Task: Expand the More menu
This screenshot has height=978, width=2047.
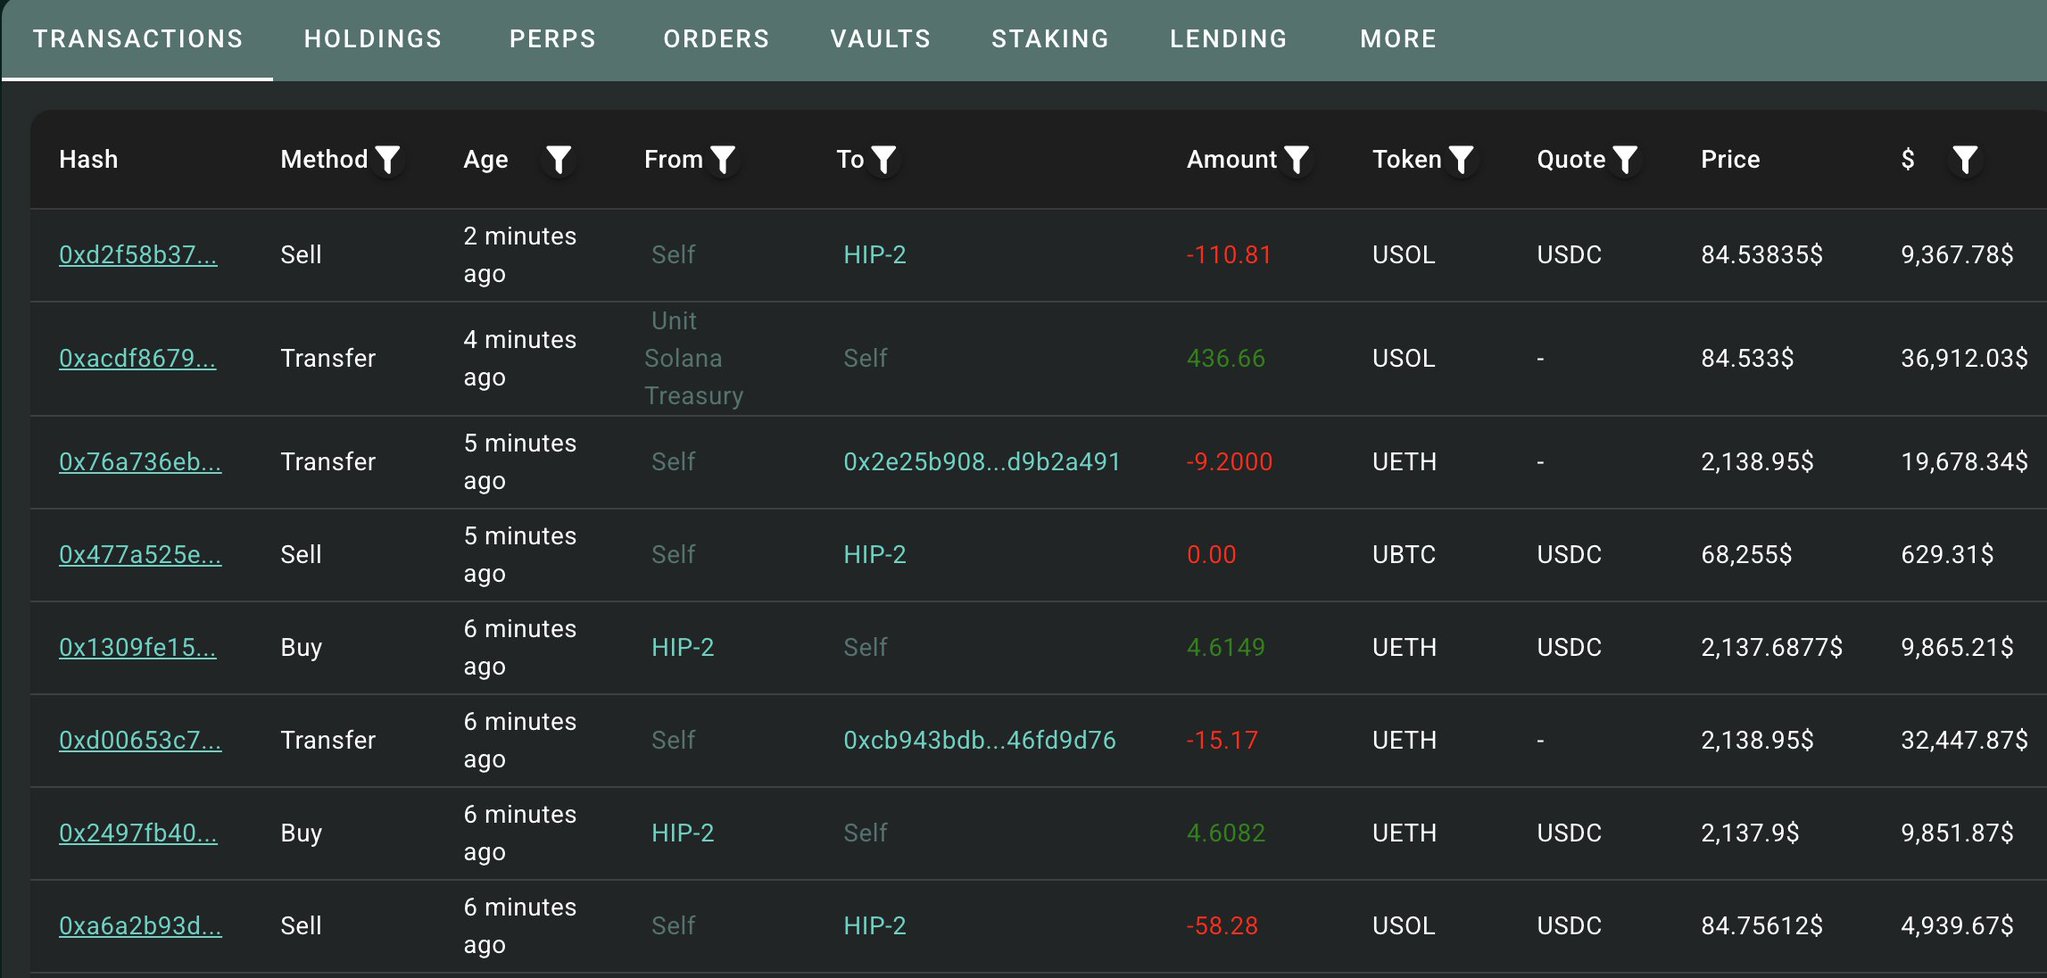Action: [1398, 39]
